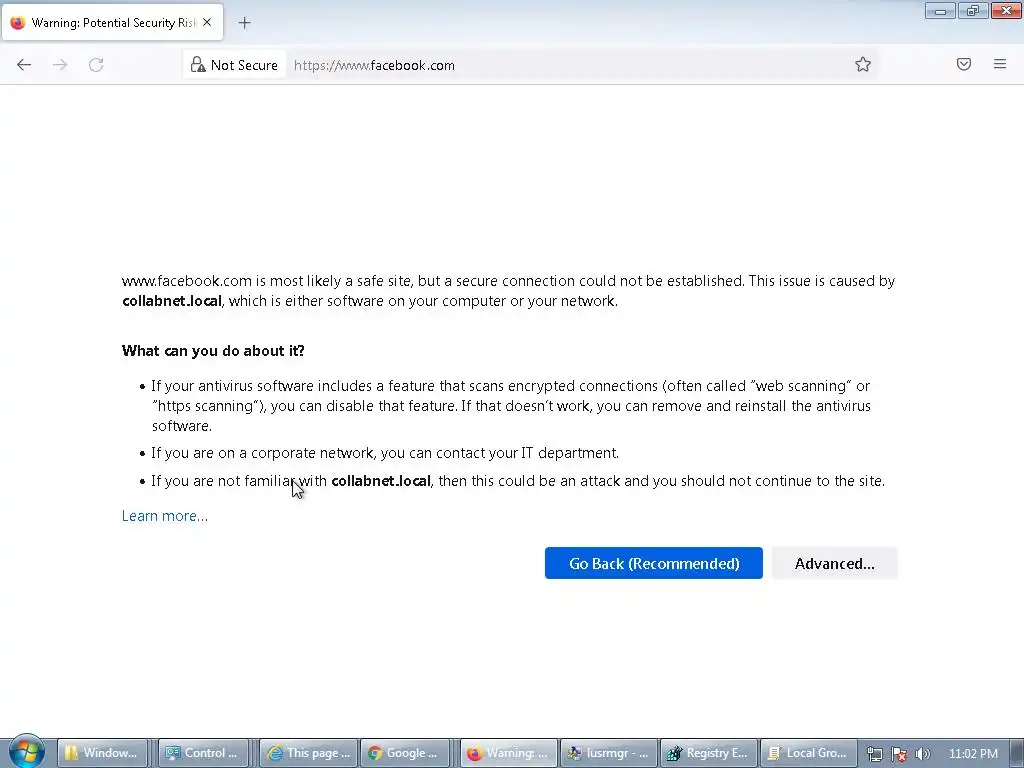Click the network tray icon
The image size is (1024, 768).
[874, 754]
